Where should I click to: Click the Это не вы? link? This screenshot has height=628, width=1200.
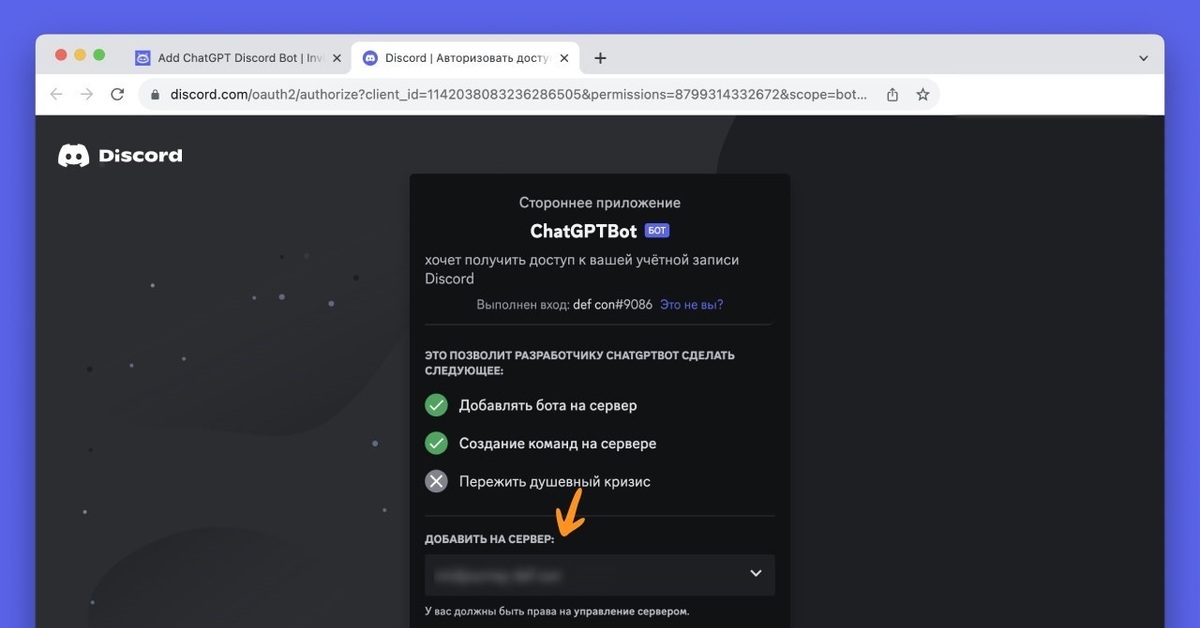pyautogui.click(x=691, y=304)
